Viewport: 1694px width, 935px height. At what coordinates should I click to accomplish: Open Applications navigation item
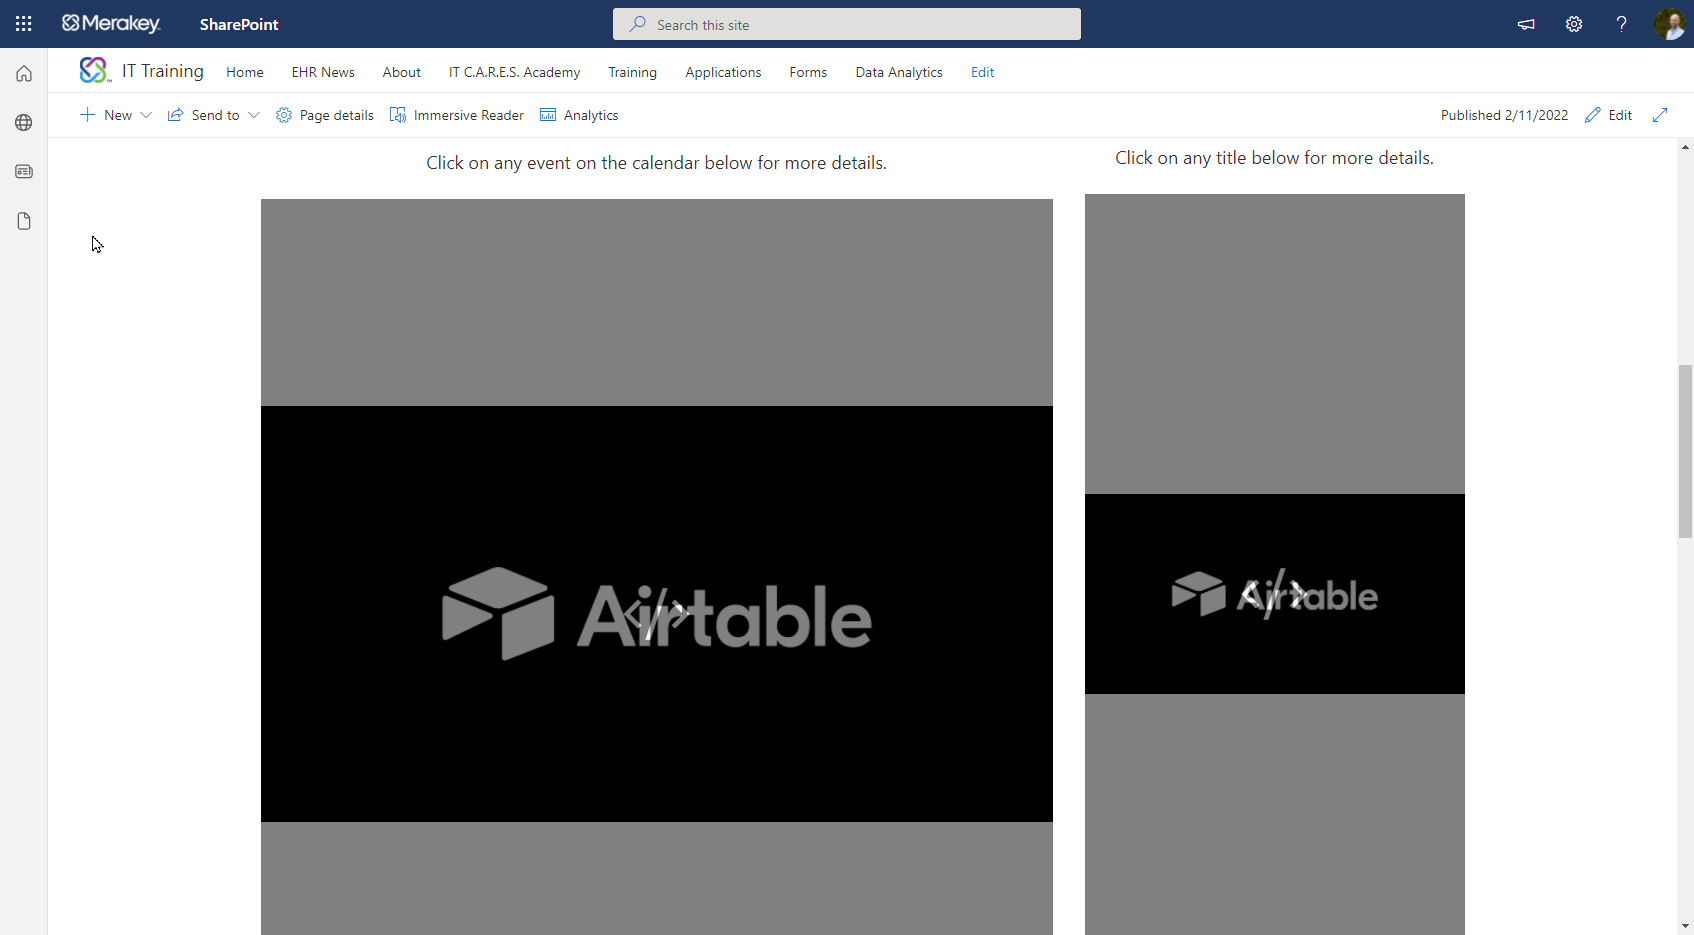click(723, 72)
